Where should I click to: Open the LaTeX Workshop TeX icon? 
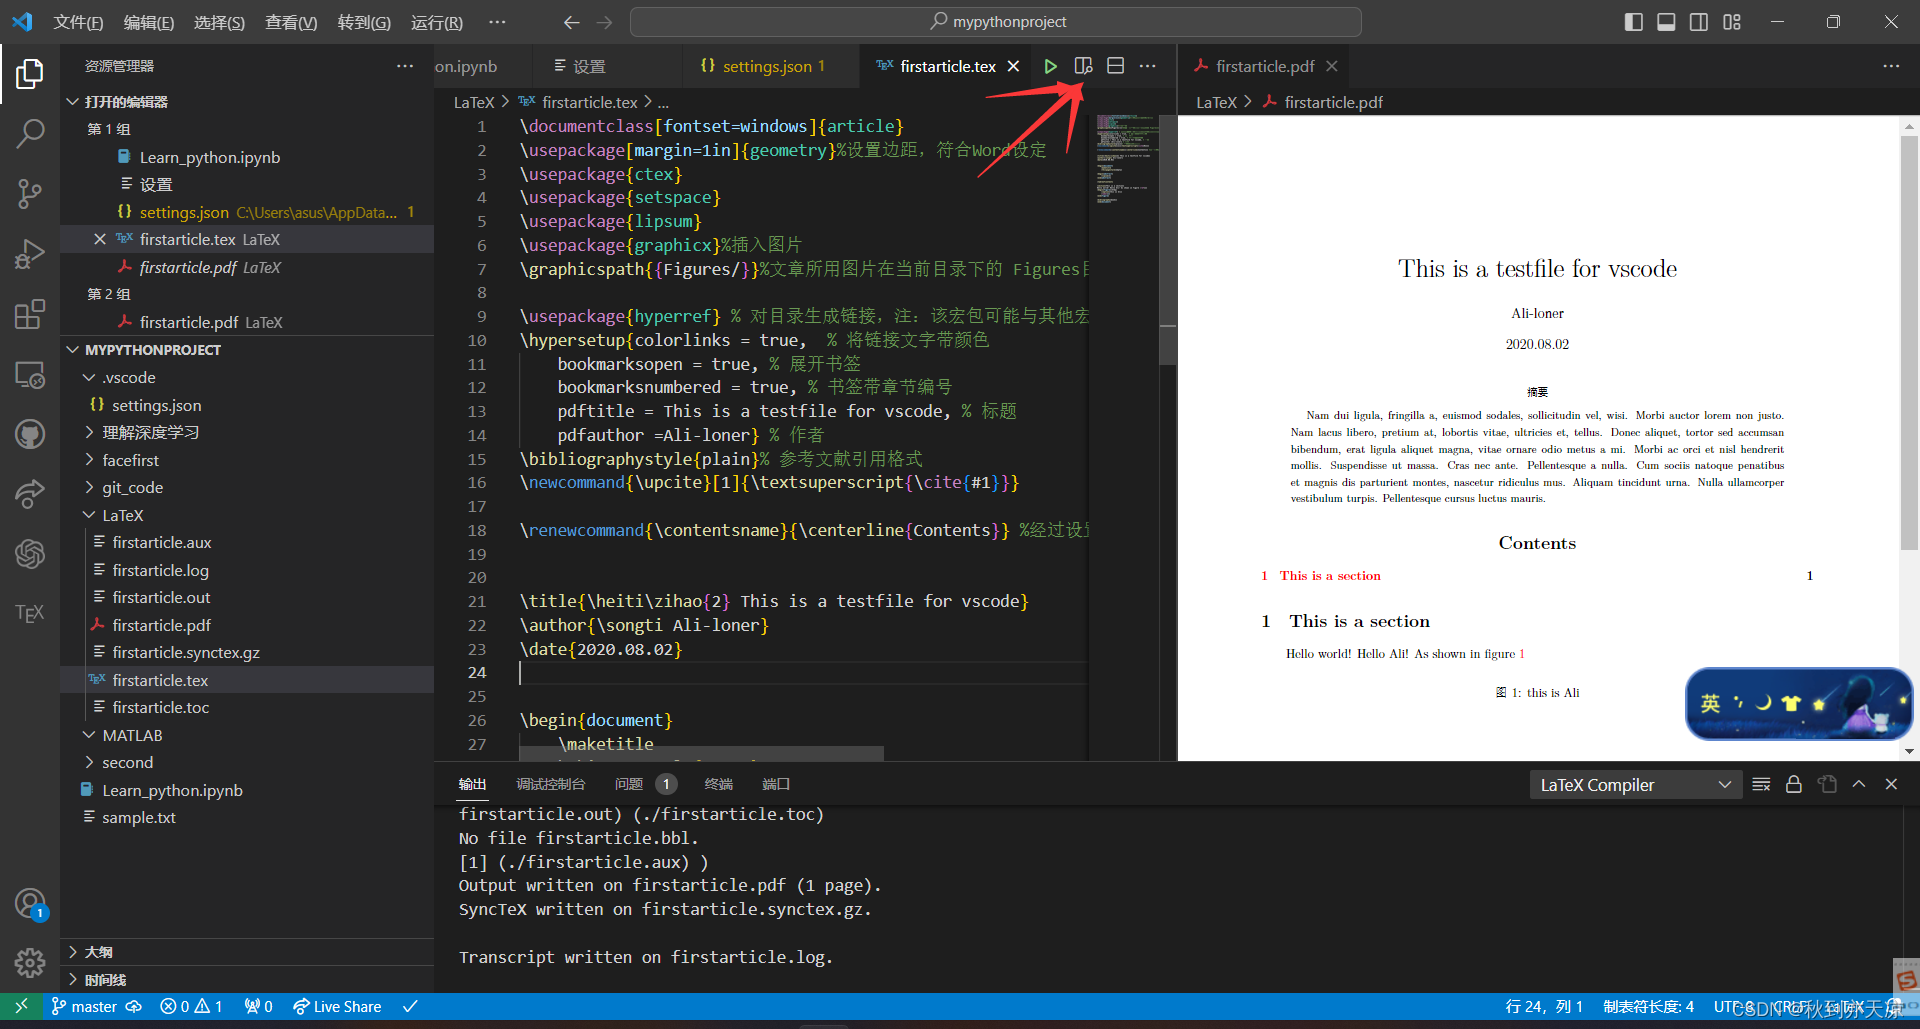(x=30, y=613)
